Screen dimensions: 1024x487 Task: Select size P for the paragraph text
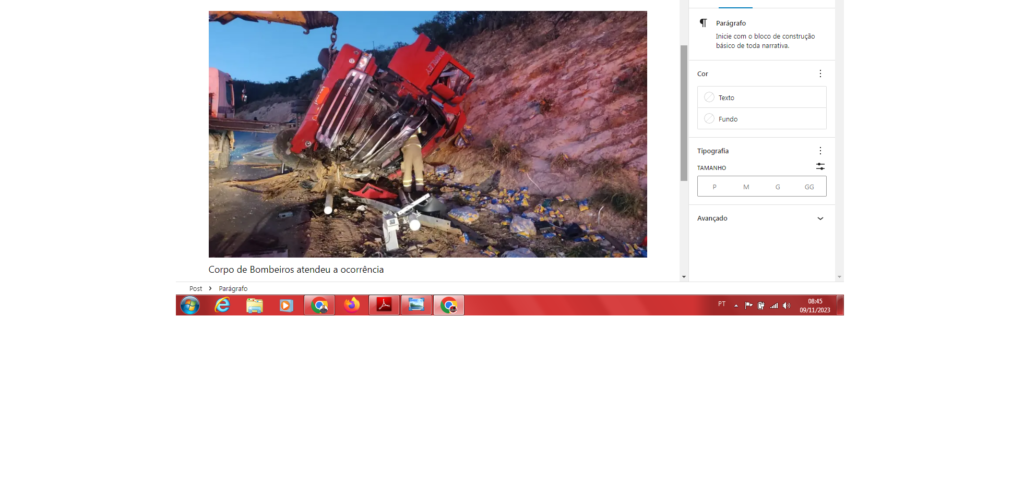[x=714, y=187]
